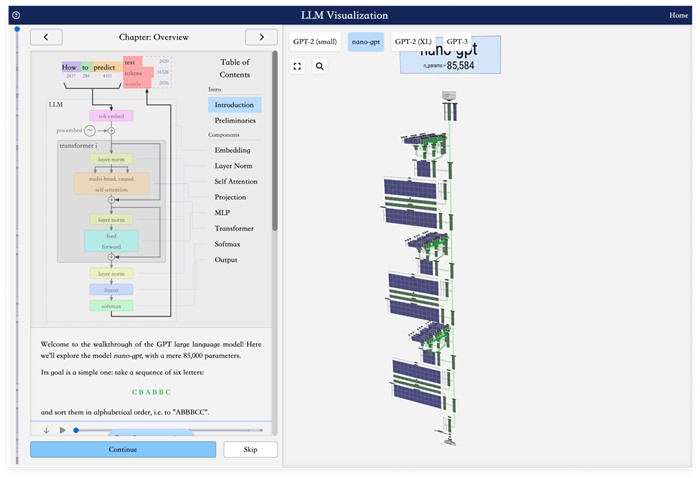Viewport: 700px width, 478px height.
Task: Go to the next chapter arrow
Action: (261, 37)
